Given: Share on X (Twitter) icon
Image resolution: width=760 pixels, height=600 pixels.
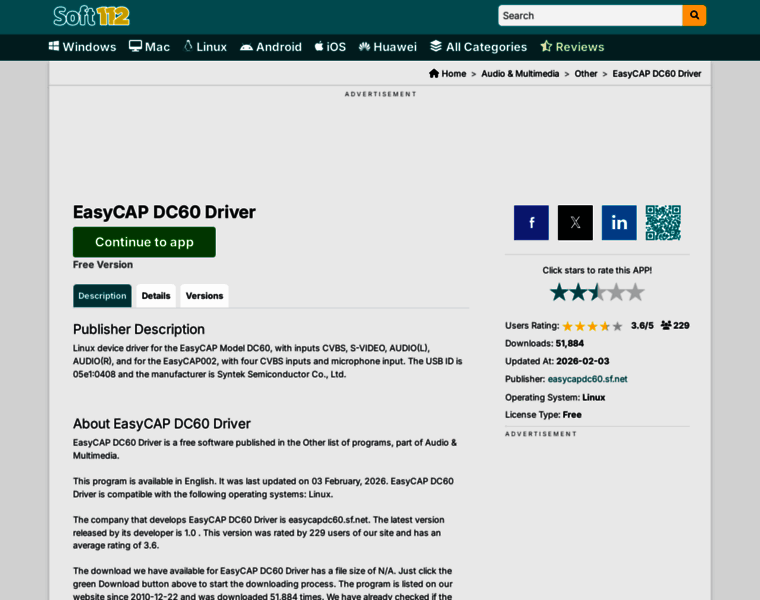Looking at the screenshot, I should point(575,222).
